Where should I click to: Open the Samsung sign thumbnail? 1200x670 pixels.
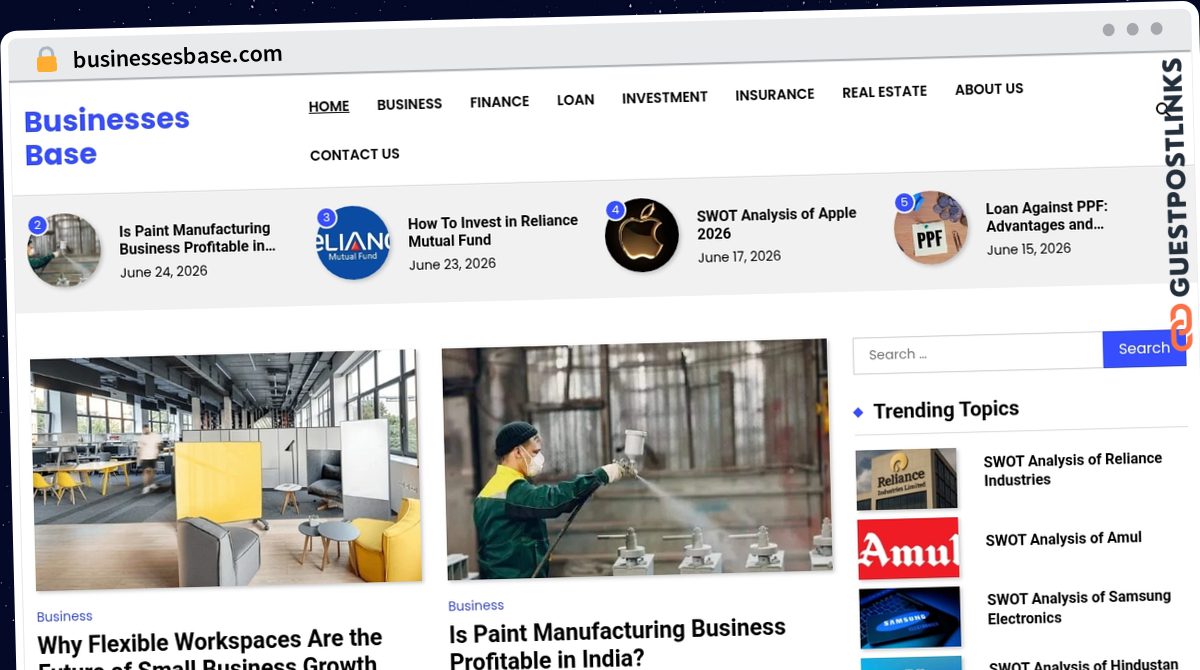point(910,617)
